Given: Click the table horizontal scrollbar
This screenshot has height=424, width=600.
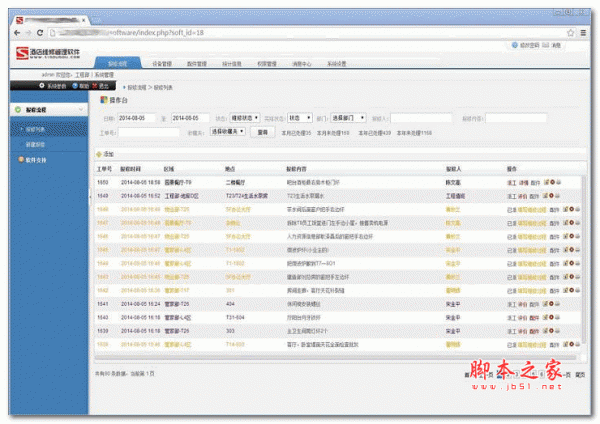Looking at the screenshot, I should click(336, 357).
